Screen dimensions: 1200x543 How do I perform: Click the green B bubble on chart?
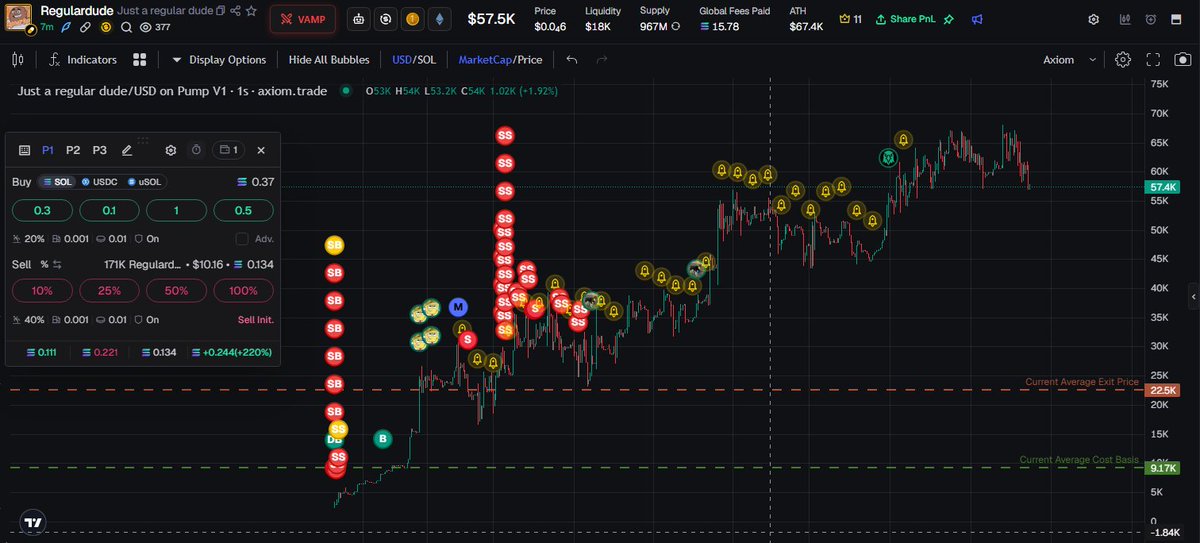[x=382, y=438]
